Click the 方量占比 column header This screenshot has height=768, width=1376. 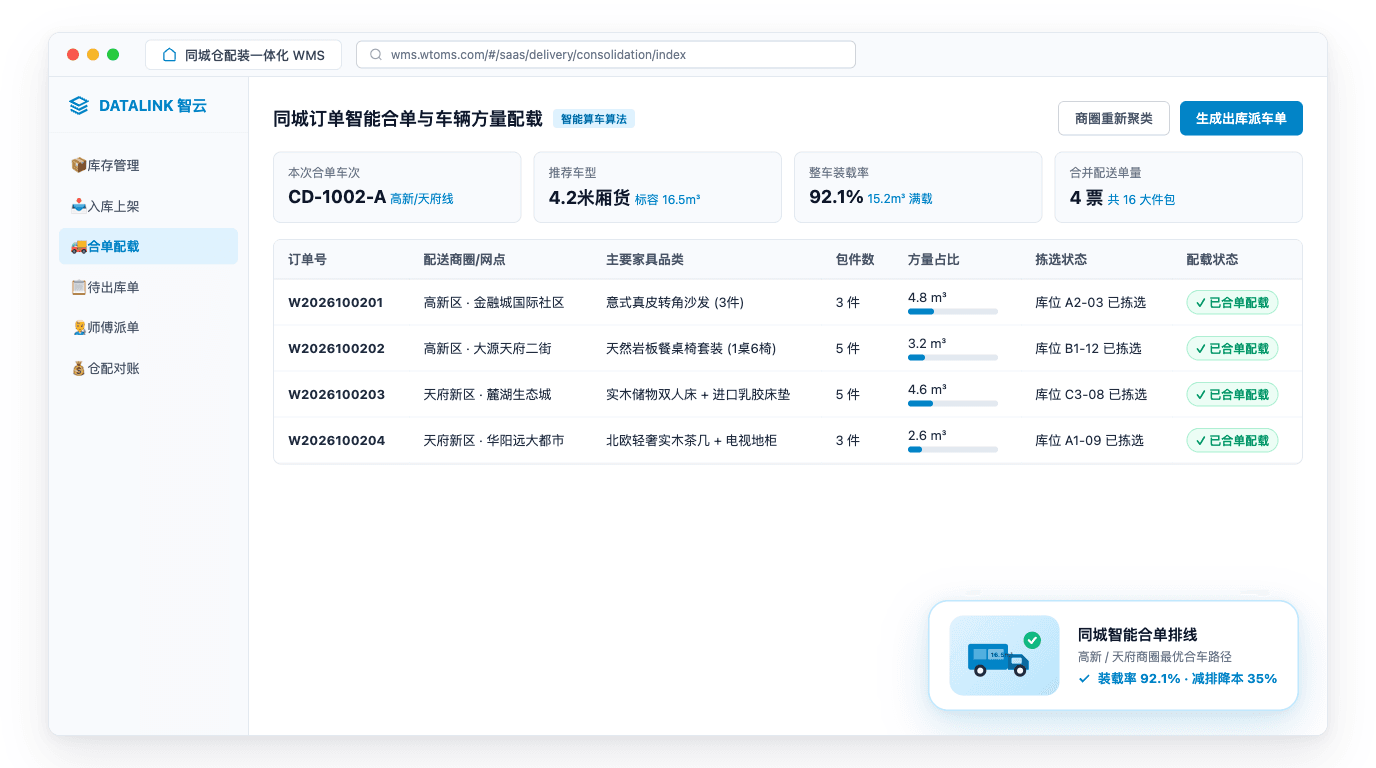pyautogui.click(x=934, y=259)
